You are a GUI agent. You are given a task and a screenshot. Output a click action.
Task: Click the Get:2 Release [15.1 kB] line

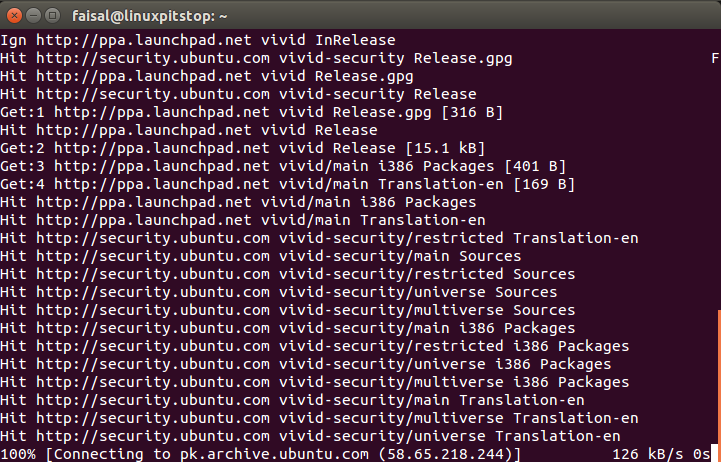pyautogui.click(x=242, y=148)
